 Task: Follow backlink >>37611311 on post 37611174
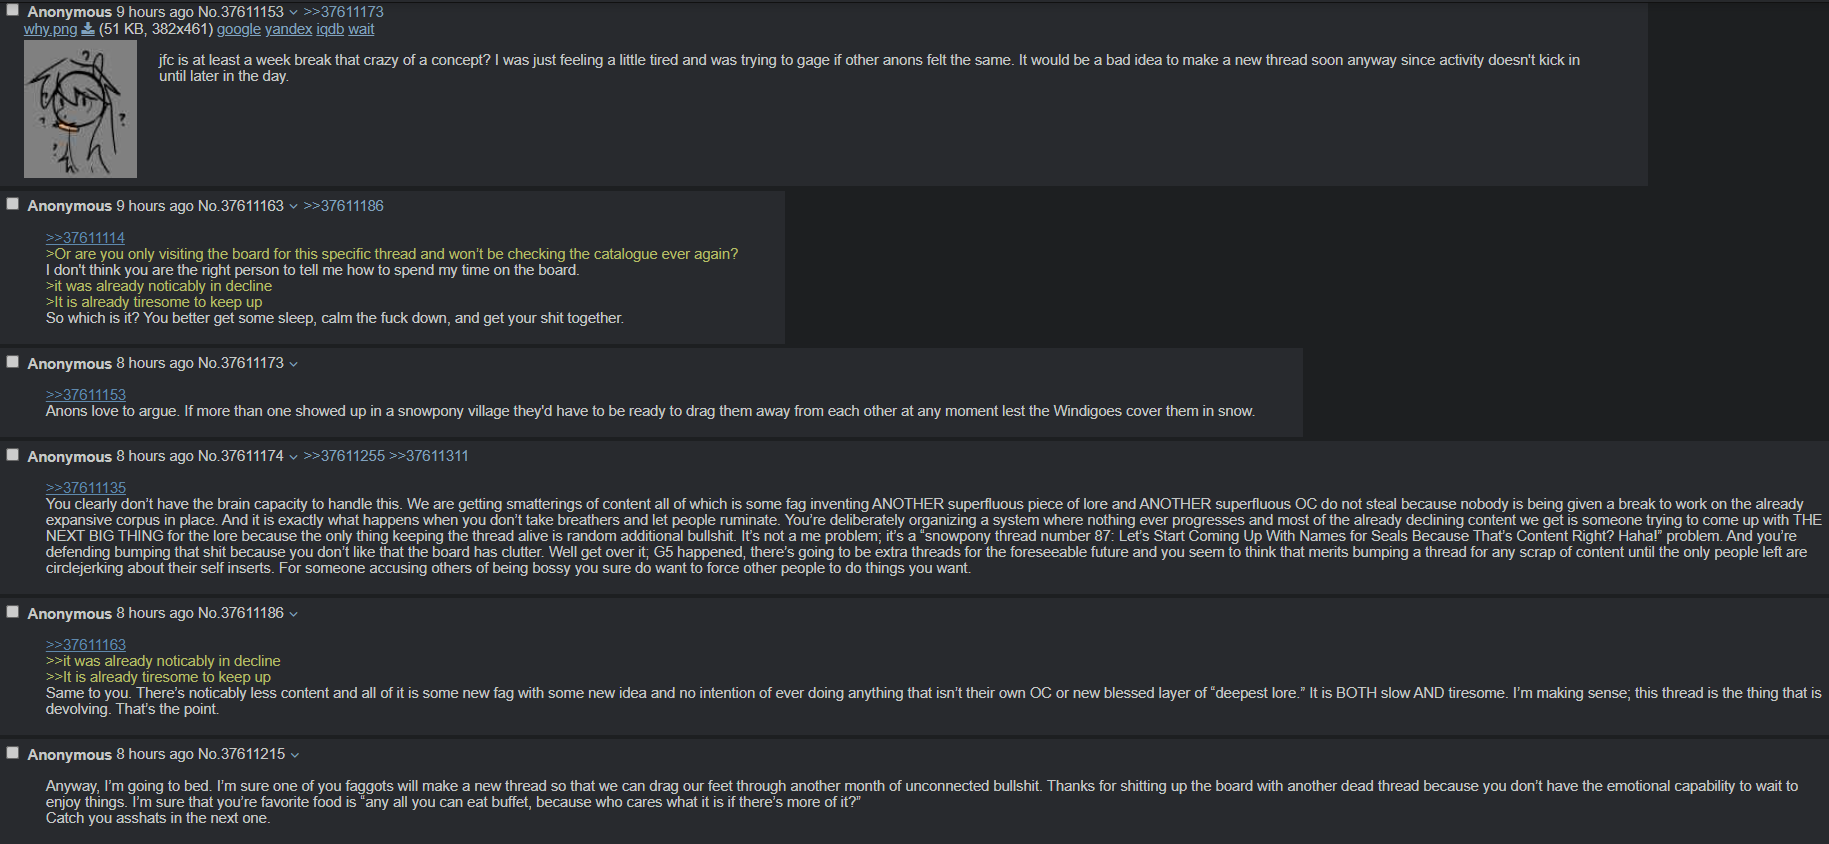pos(429,456)
